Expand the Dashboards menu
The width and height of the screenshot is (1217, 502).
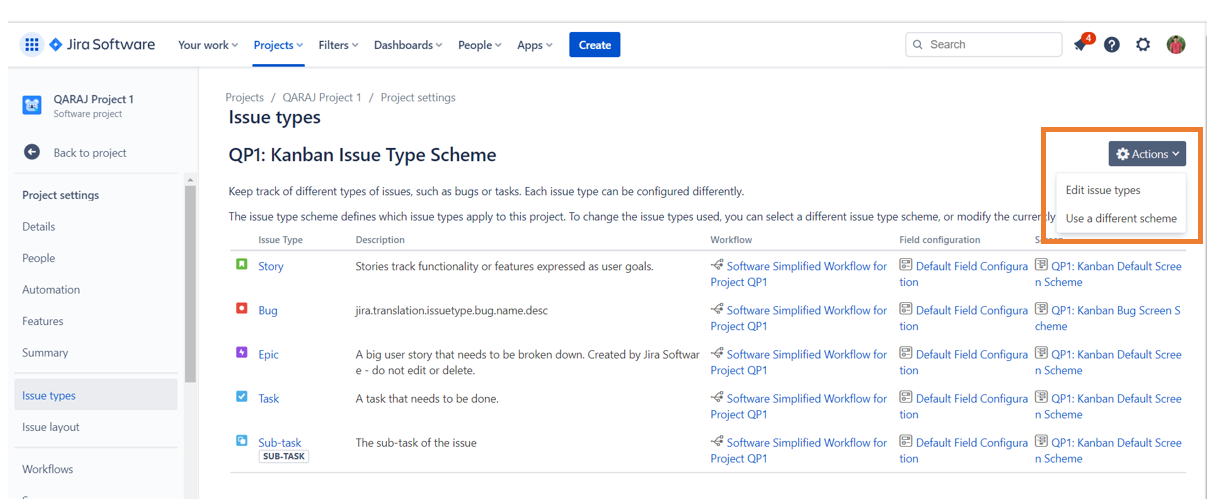[x=409, y=45]
